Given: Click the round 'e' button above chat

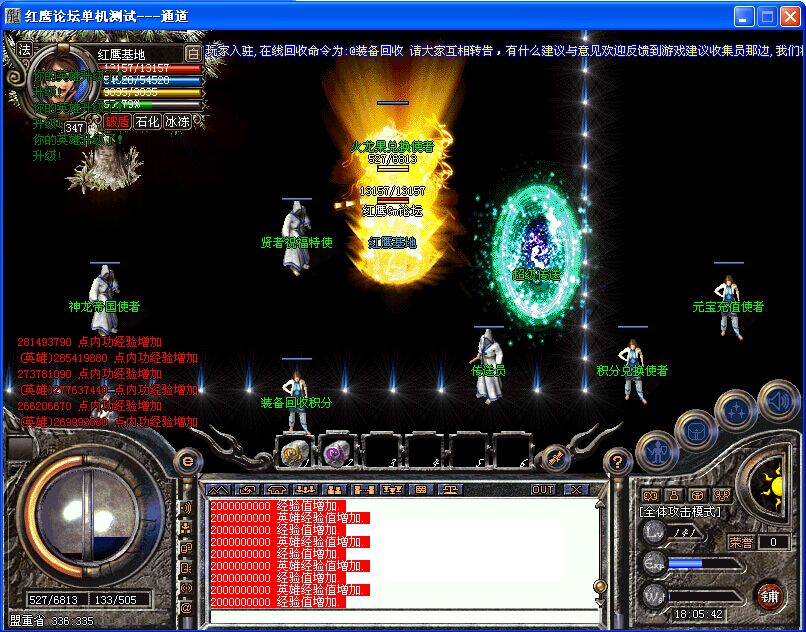Looking at the screenshot, I should (186, 461).
